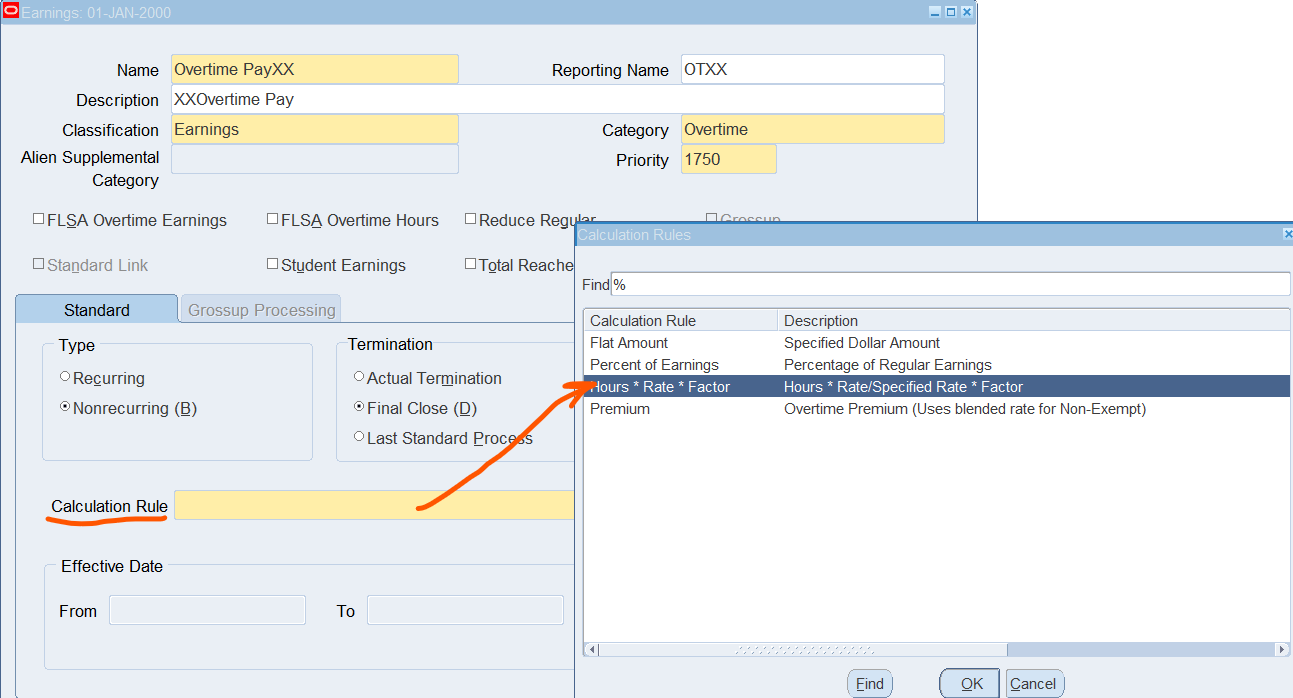Image resolution: width=1293 pixels, height=698 pixels.
Task: Click the horizontal scrollbar under the rules list
Action: 800,650
